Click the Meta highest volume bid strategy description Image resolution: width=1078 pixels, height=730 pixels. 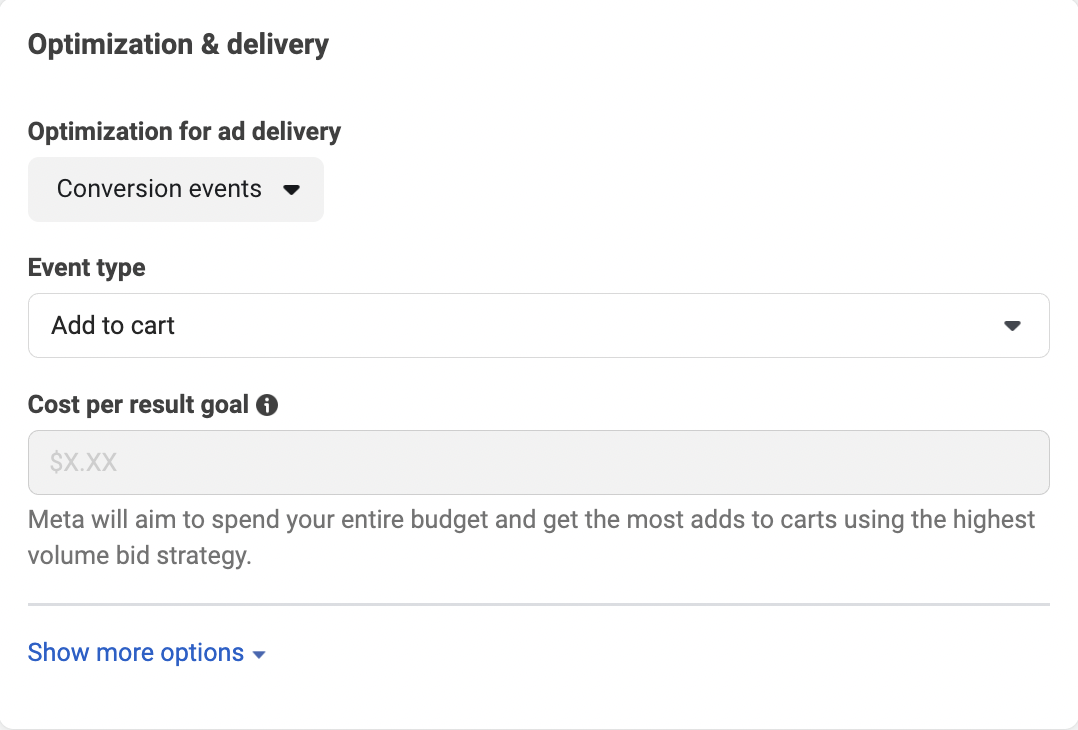[531, 538]
